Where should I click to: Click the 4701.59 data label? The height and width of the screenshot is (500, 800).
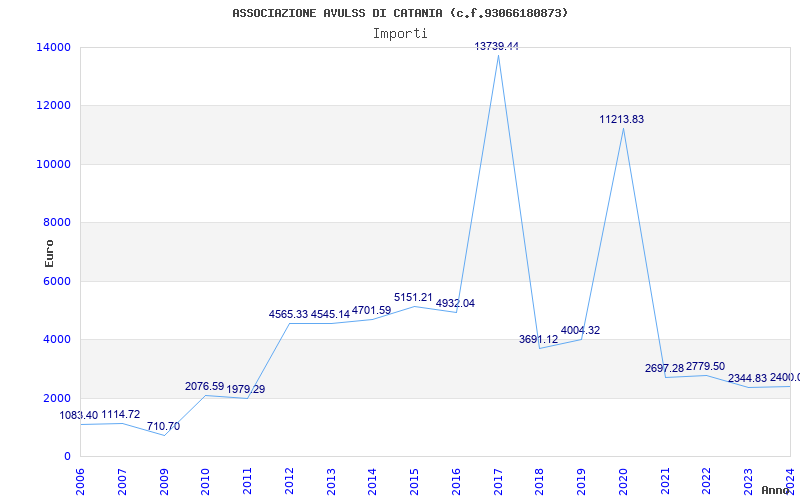[x=371, y=310]
